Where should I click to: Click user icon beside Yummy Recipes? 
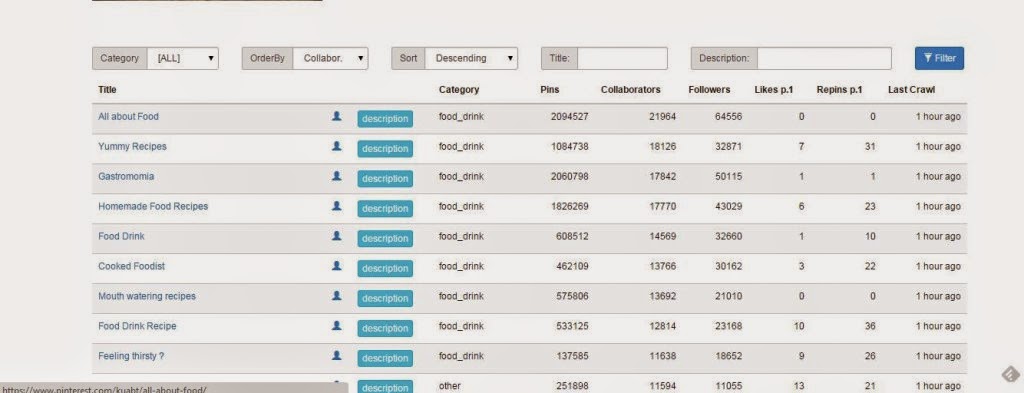[336, 146]
